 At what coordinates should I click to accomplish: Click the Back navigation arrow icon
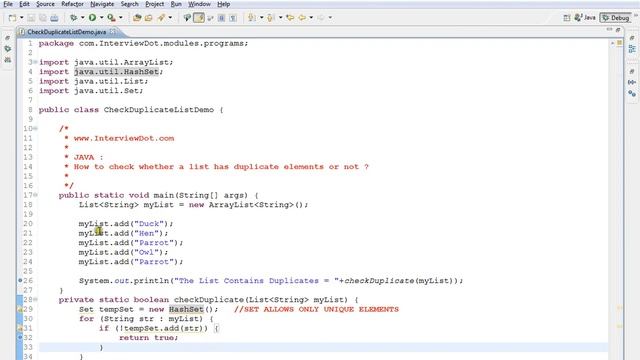pyautogui.click(x=302, y=18)
